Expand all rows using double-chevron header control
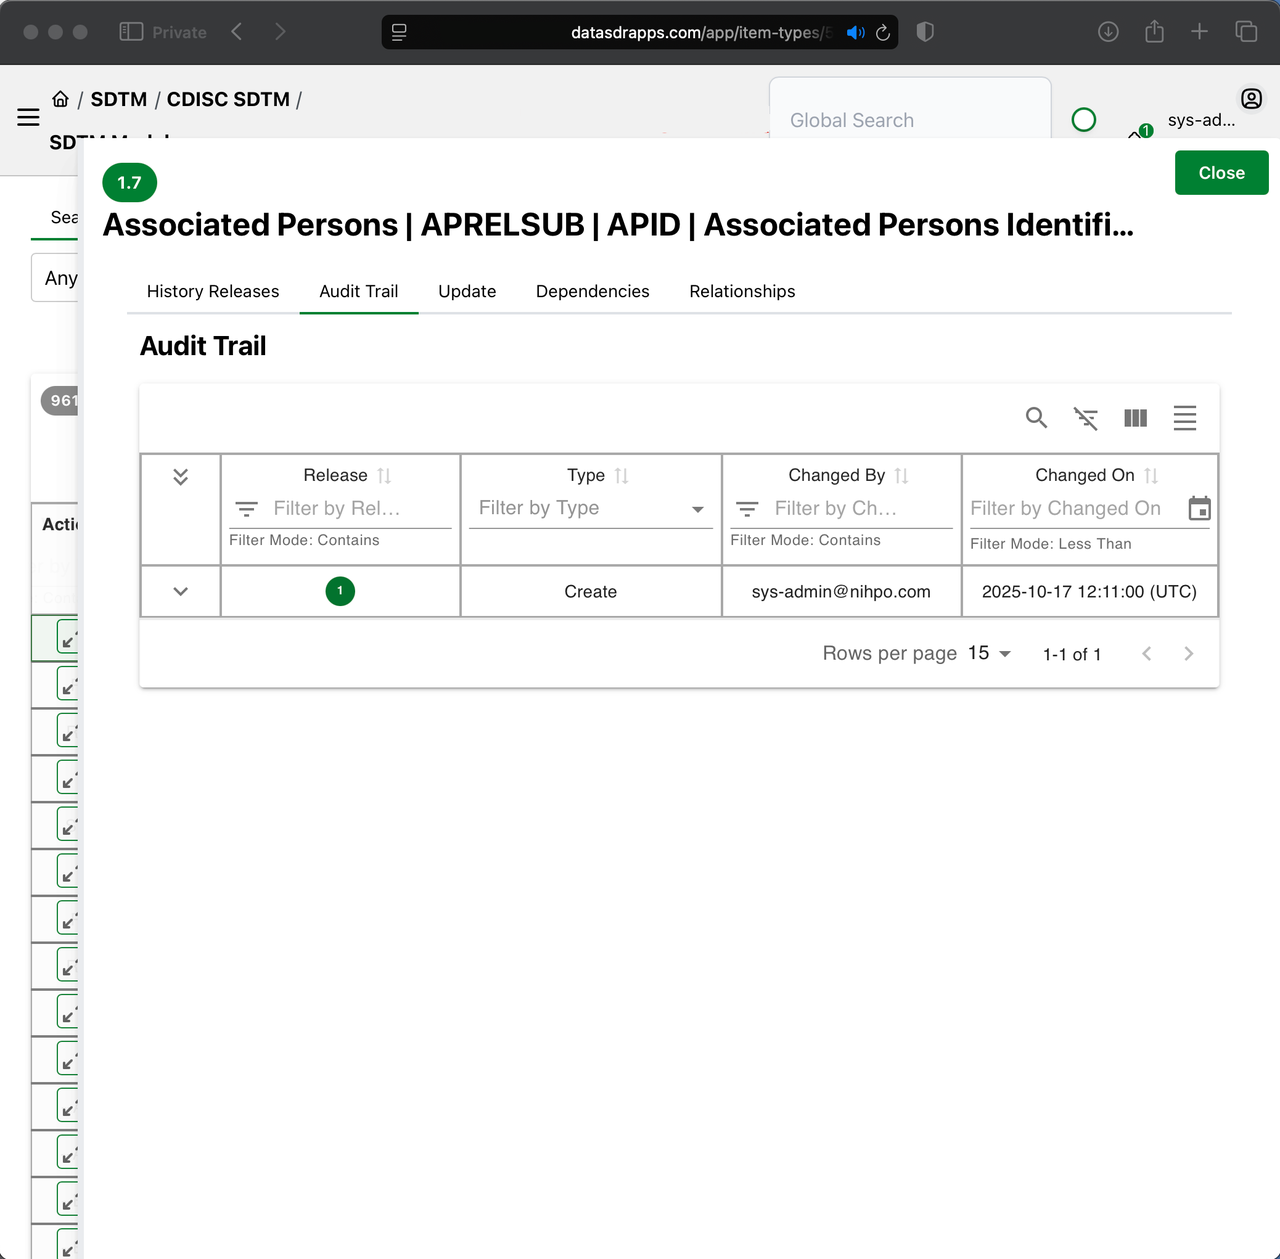Screen dimensions: 1280x1259 (x=180, y=477)
